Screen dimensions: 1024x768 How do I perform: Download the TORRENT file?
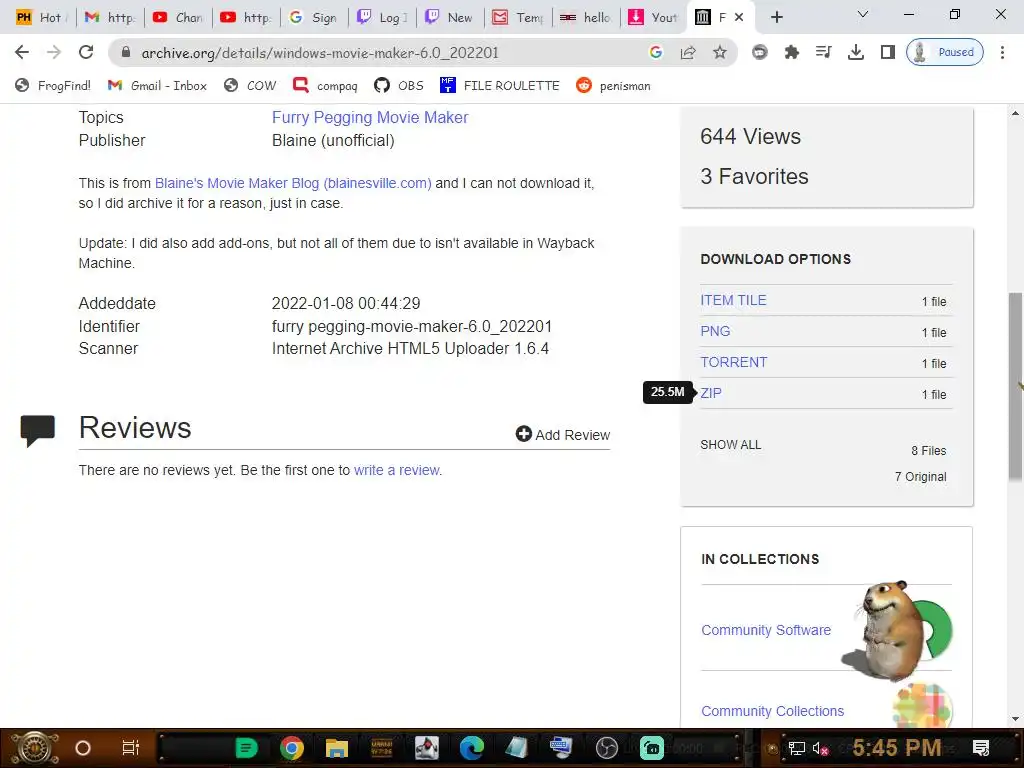click(733, 362)
